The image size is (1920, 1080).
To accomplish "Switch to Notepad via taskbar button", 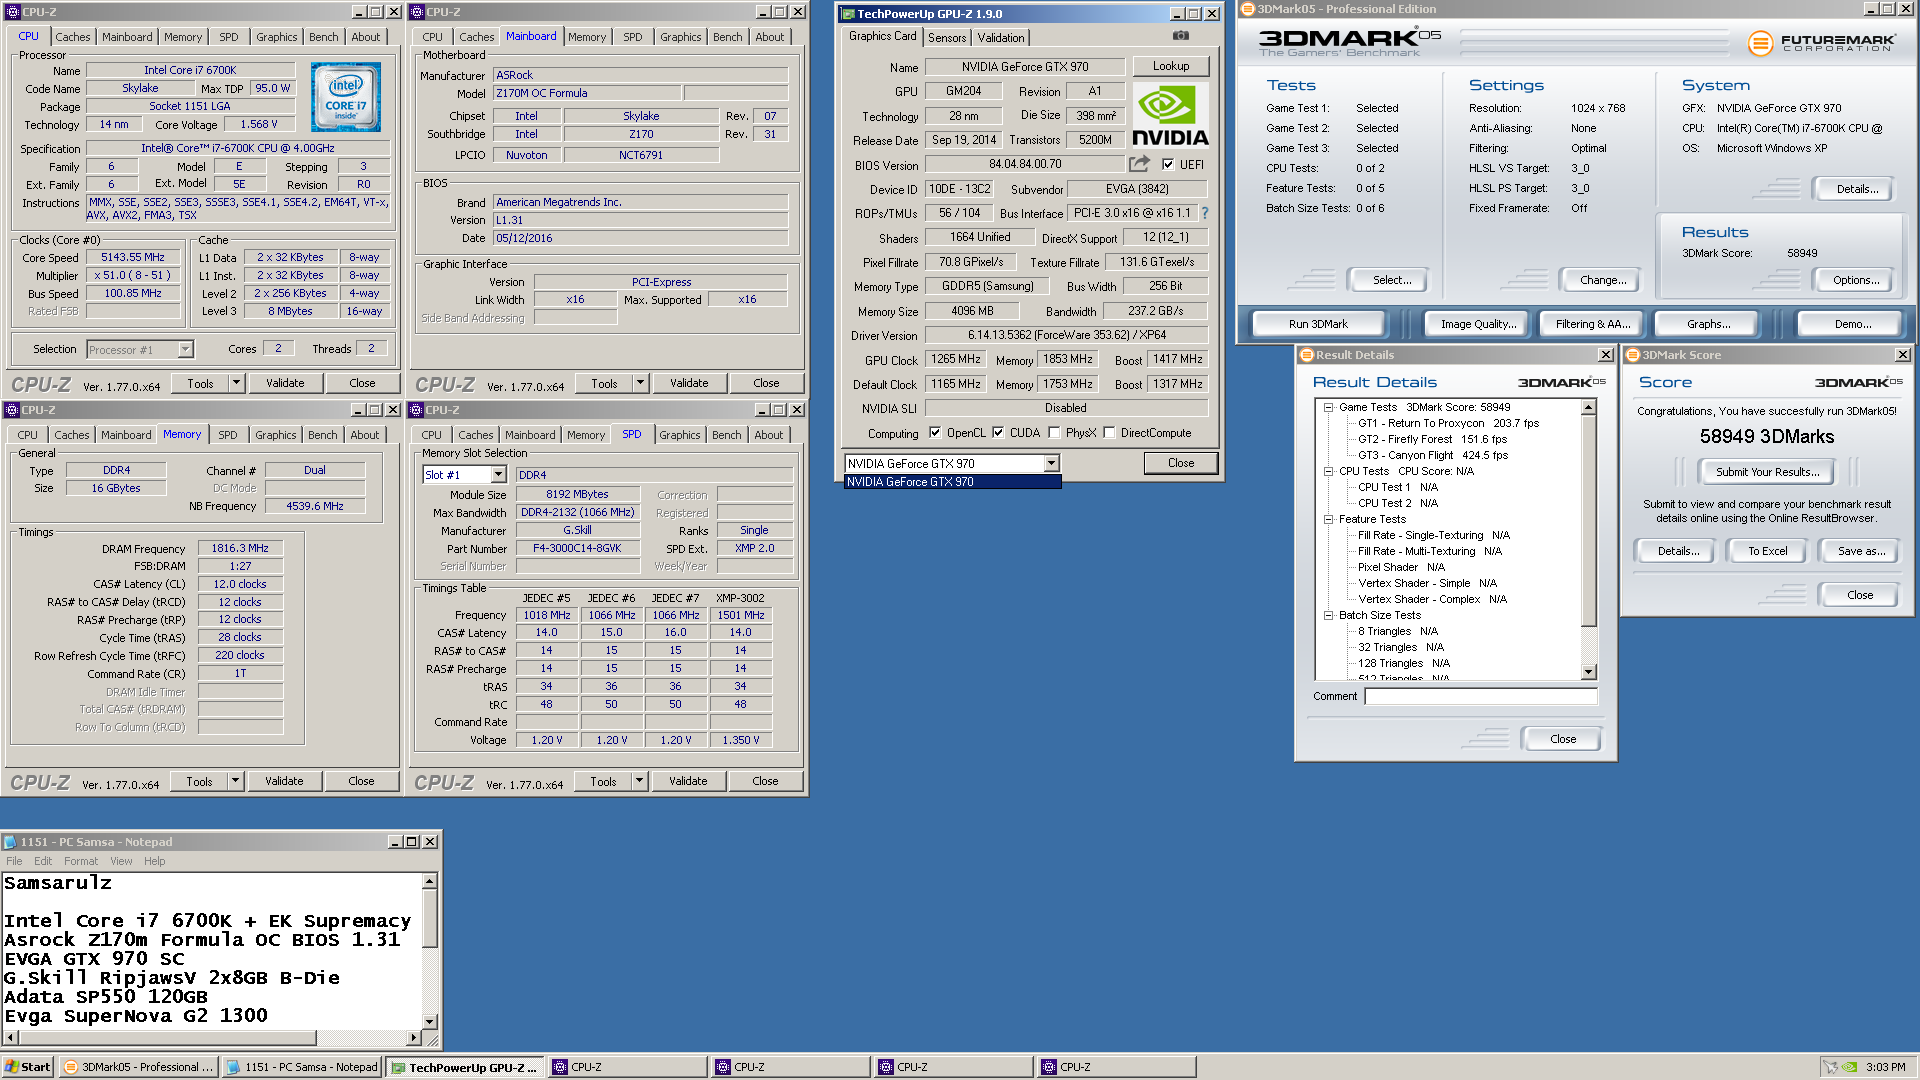I will [x=301, y=1067].
